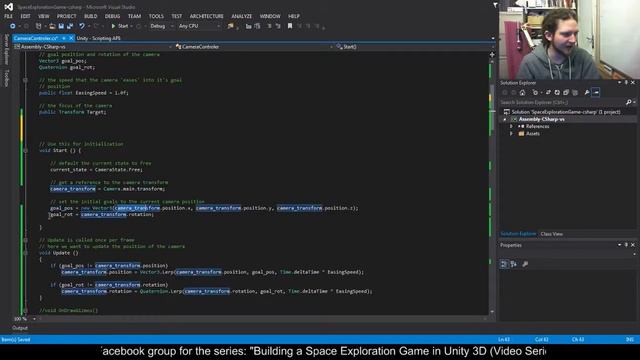Viewport: 640px width, 360px height.
Task: Open the PROJECT menu
Action: (67, 16)
